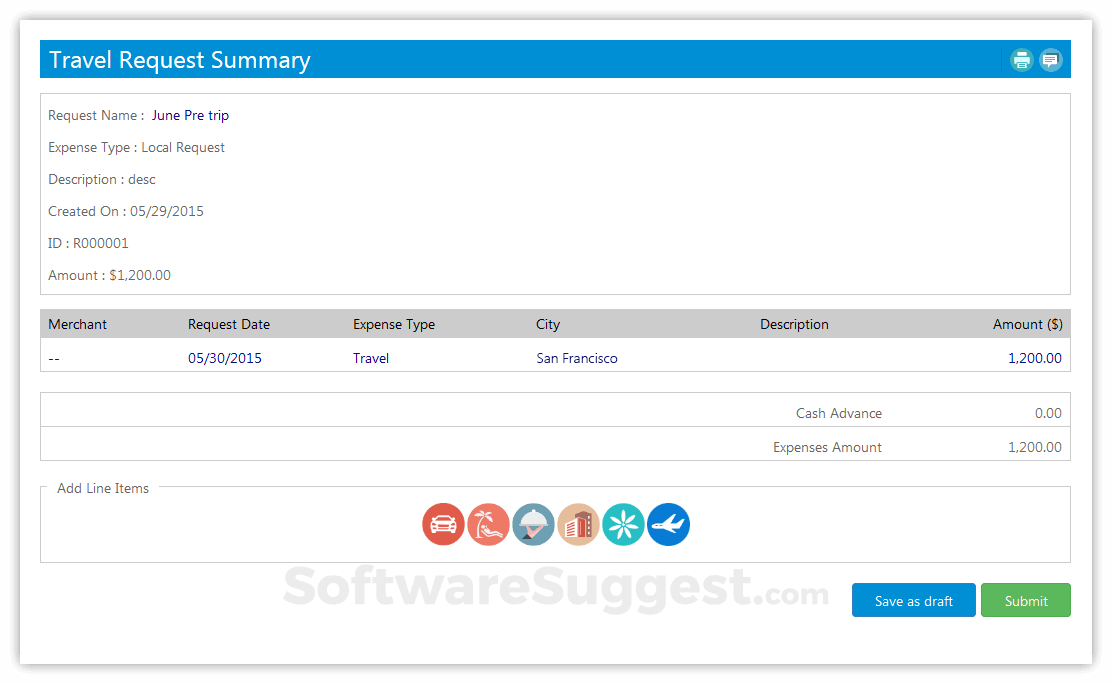Screen dimensions: 1112x684
Task: Click the flower miscellaneous expense icon
Action: (623, 524)
